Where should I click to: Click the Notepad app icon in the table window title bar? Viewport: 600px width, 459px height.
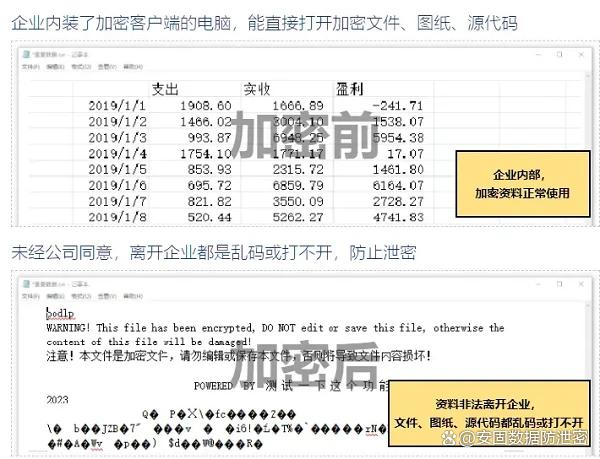[26, 54]
